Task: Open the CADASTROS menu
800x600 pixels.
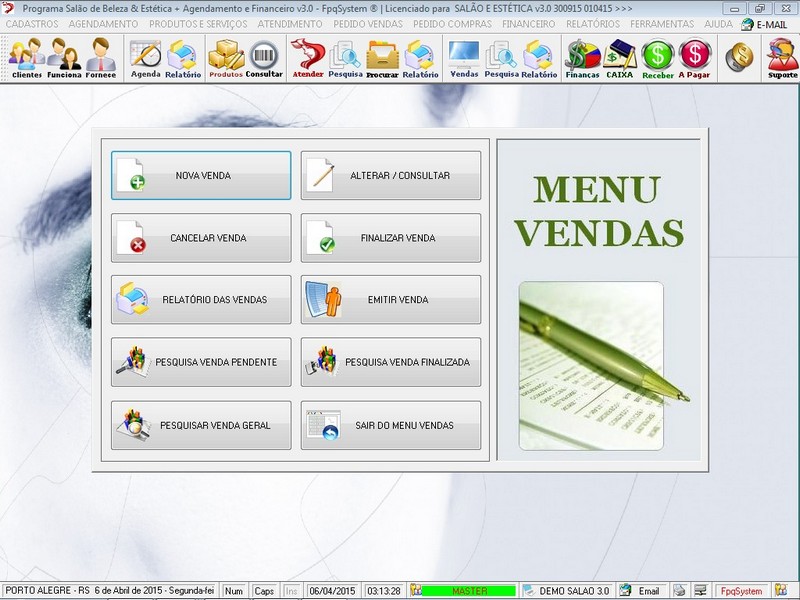Action: coord(32,24)
